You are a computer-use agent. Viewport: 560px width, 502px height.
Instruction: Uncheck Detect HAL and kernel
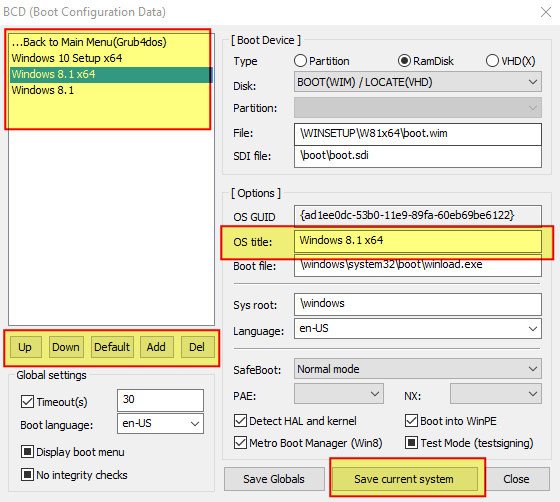click(240, 421)
